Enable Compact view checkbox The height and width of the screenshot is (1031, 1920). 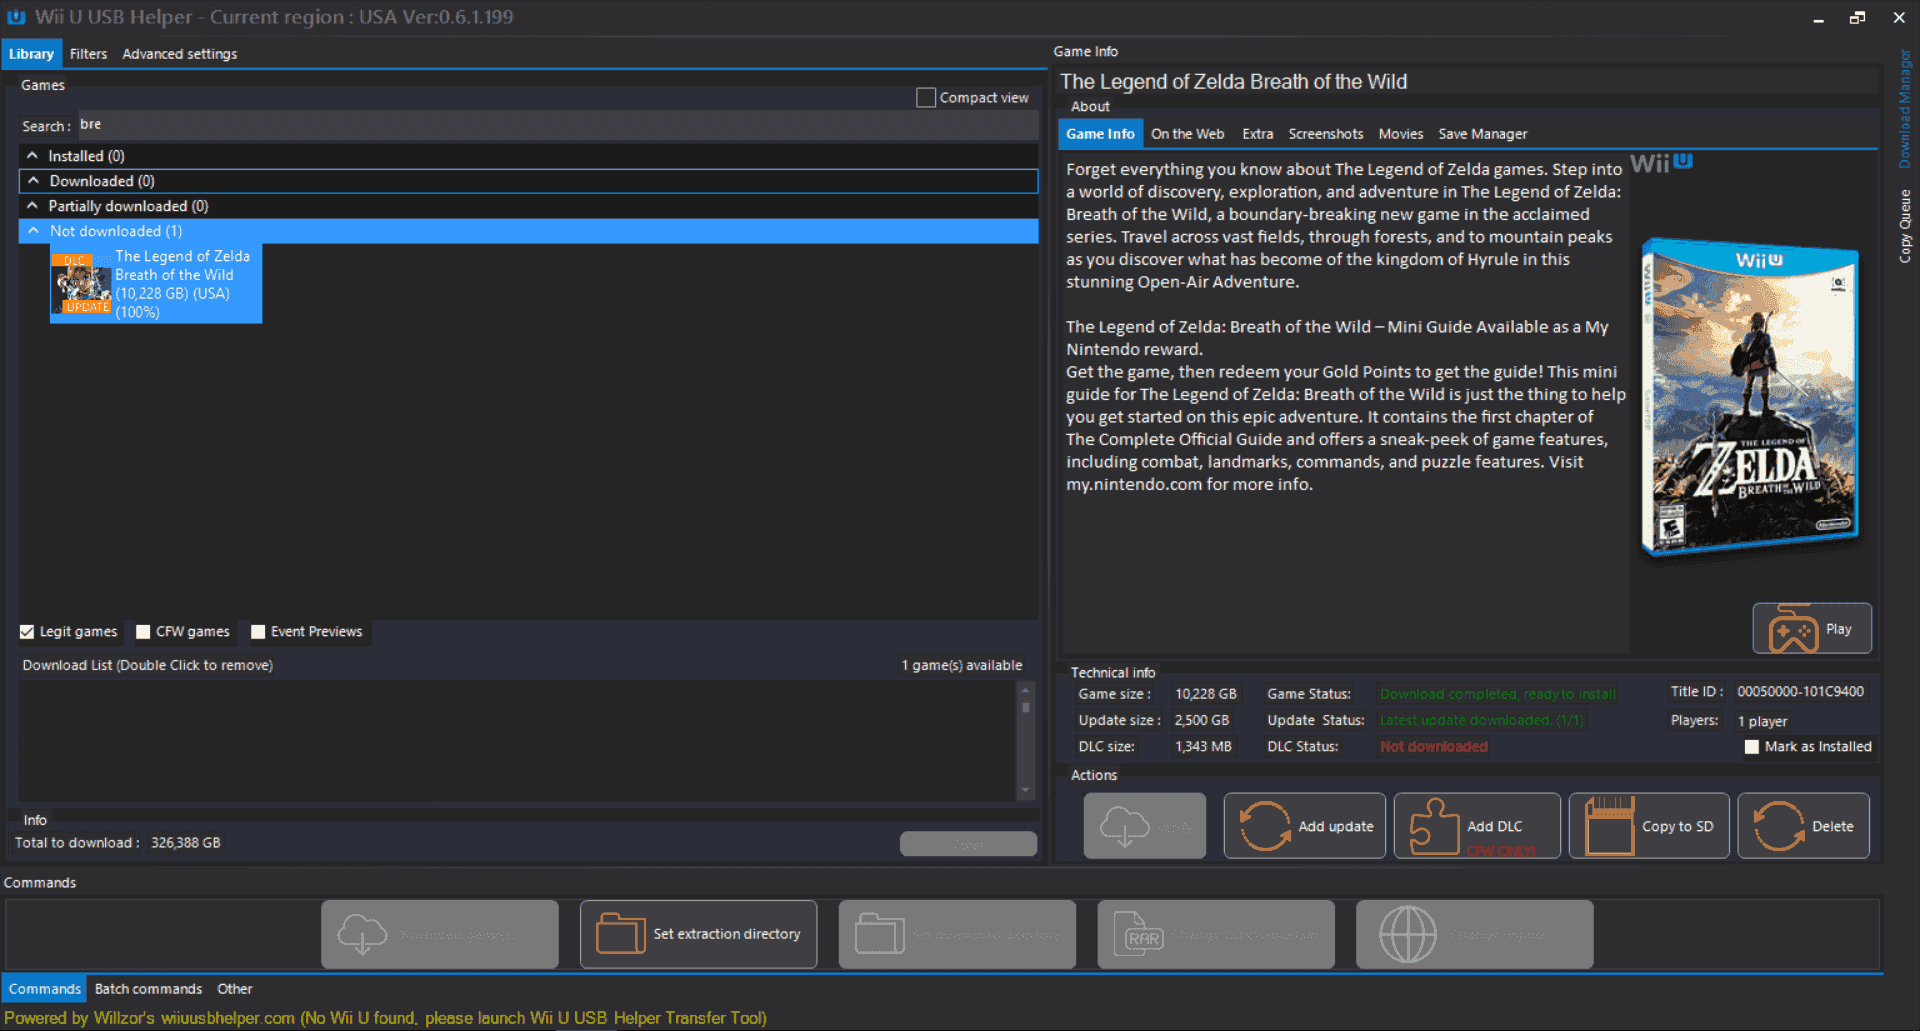point(926,98)
